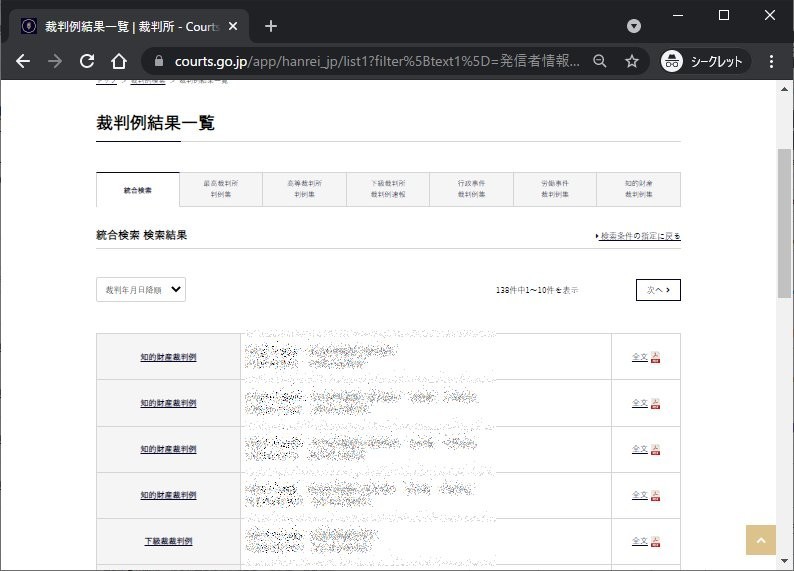The image size is (794, 571).
Task: Open 全文 link in 下級裁判例 row
Action: (640, 541)
